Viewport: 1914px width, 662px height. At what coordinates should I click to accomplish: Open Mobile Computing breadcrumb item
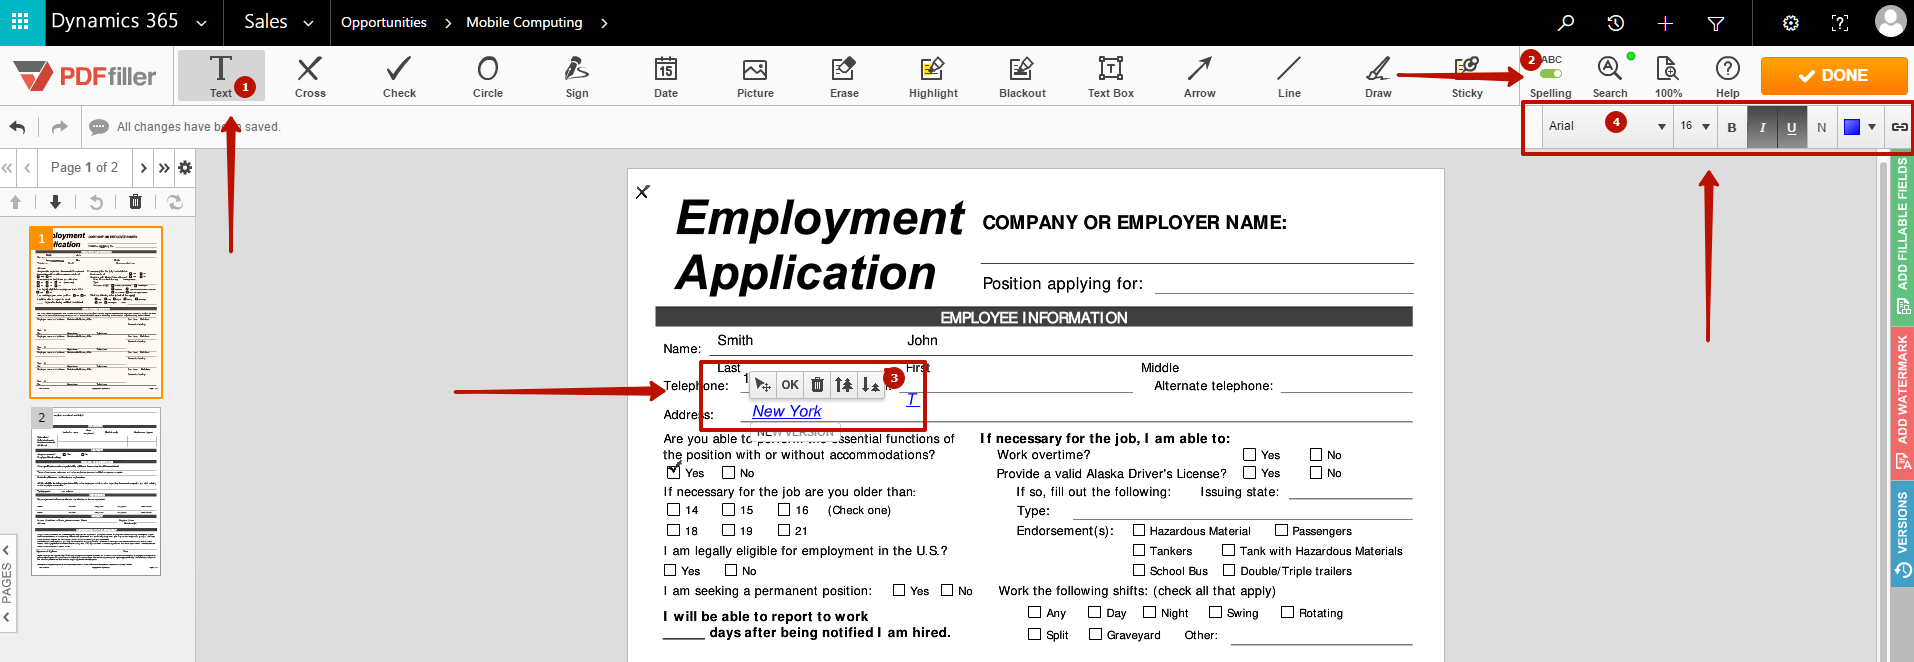click(524, 22)
